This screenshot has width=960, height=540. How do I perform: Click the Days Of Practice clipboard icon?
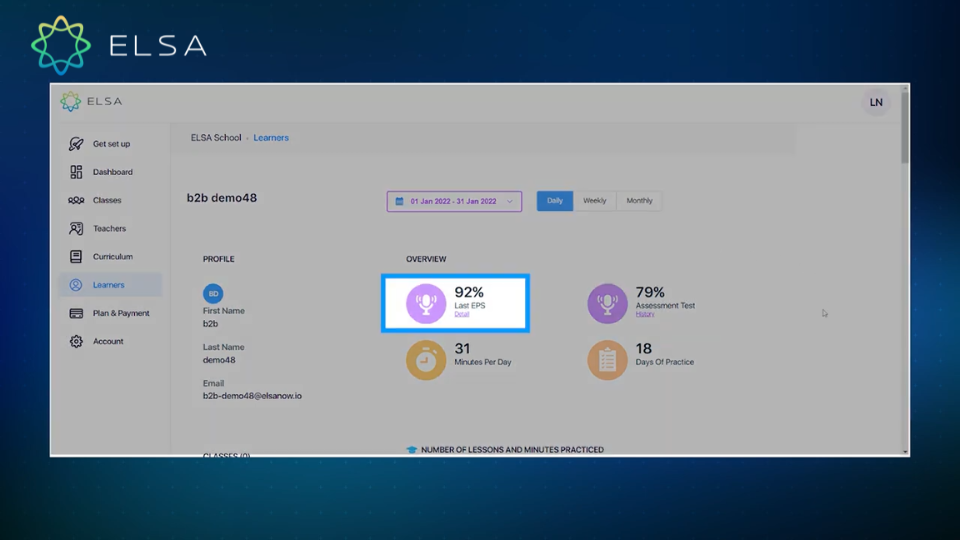[607, 360]
